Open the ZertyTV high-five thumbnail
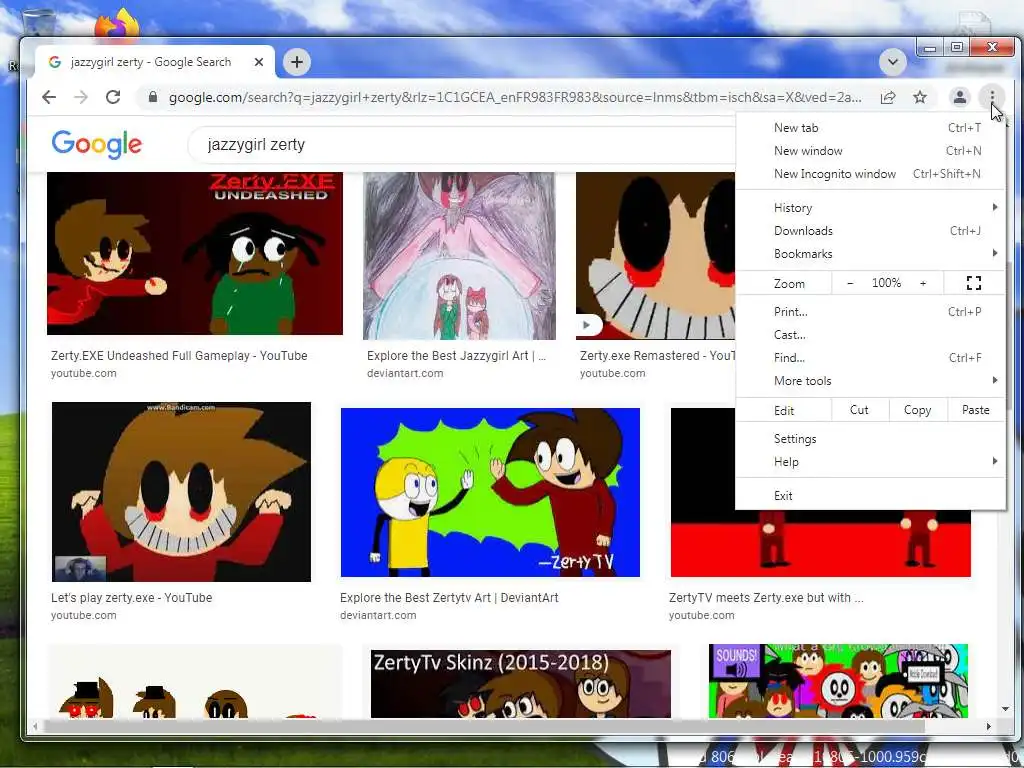The height and width of the screenshot is (768, 1024). click(x=490, y=492)
